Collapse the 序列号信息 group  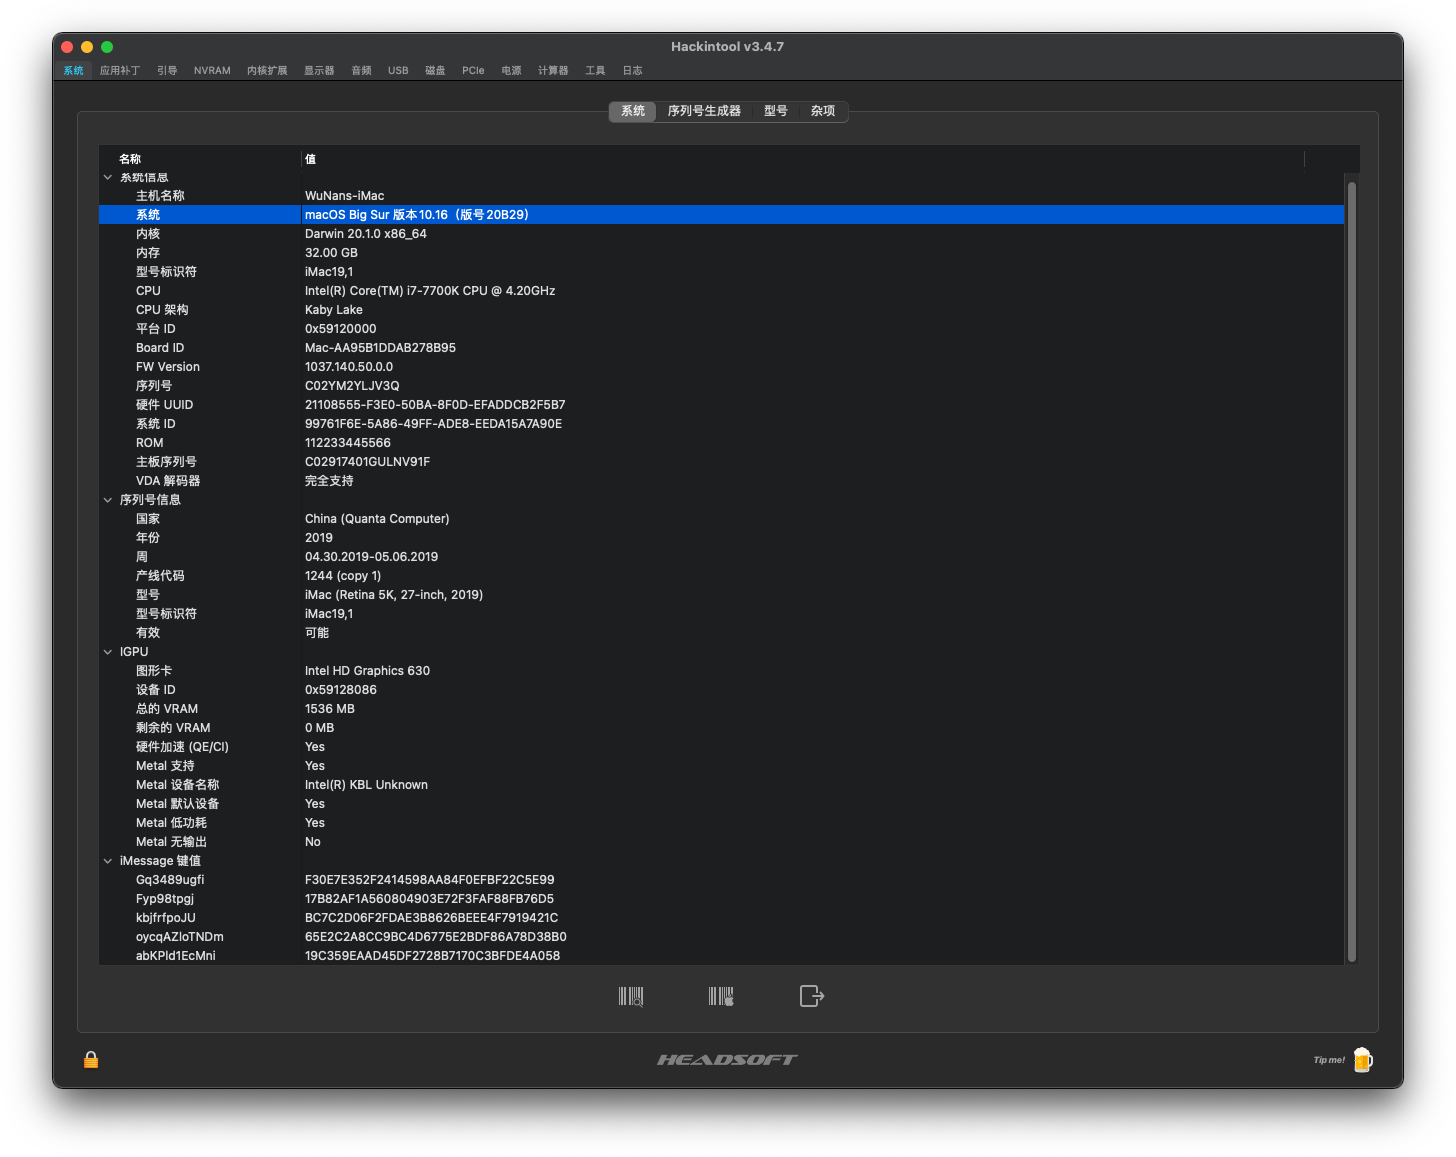[x=108, y=500]
